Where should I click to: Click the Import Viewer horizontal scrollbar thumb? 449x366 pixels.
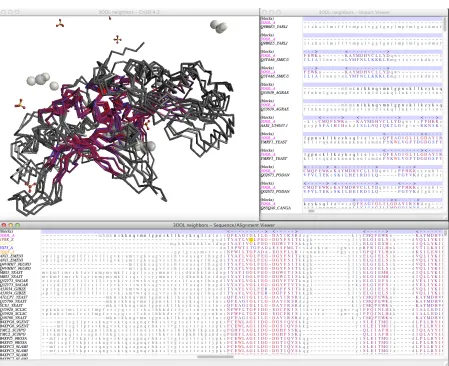[311, 211]
